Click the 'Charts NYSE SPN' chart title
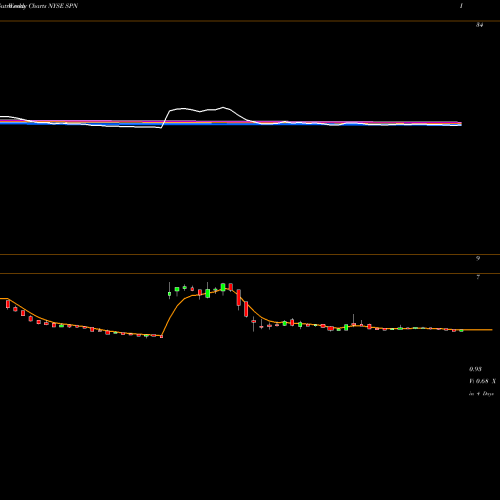500x500 pixels. [x=53, y=6]
